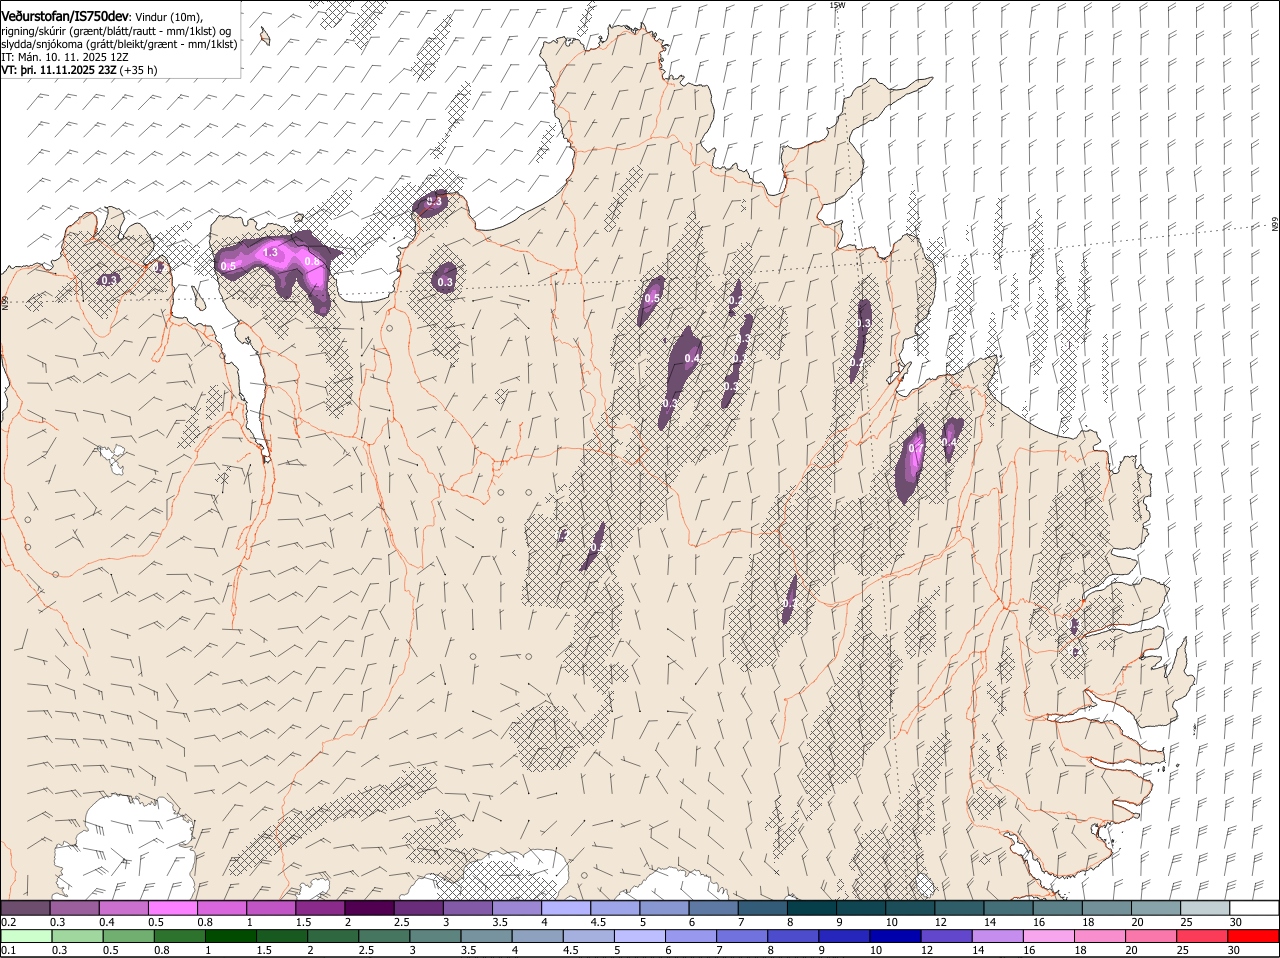
Task: Click the 0.4 legend scale label
Action: pyautogui.click(x=107, y=922)
